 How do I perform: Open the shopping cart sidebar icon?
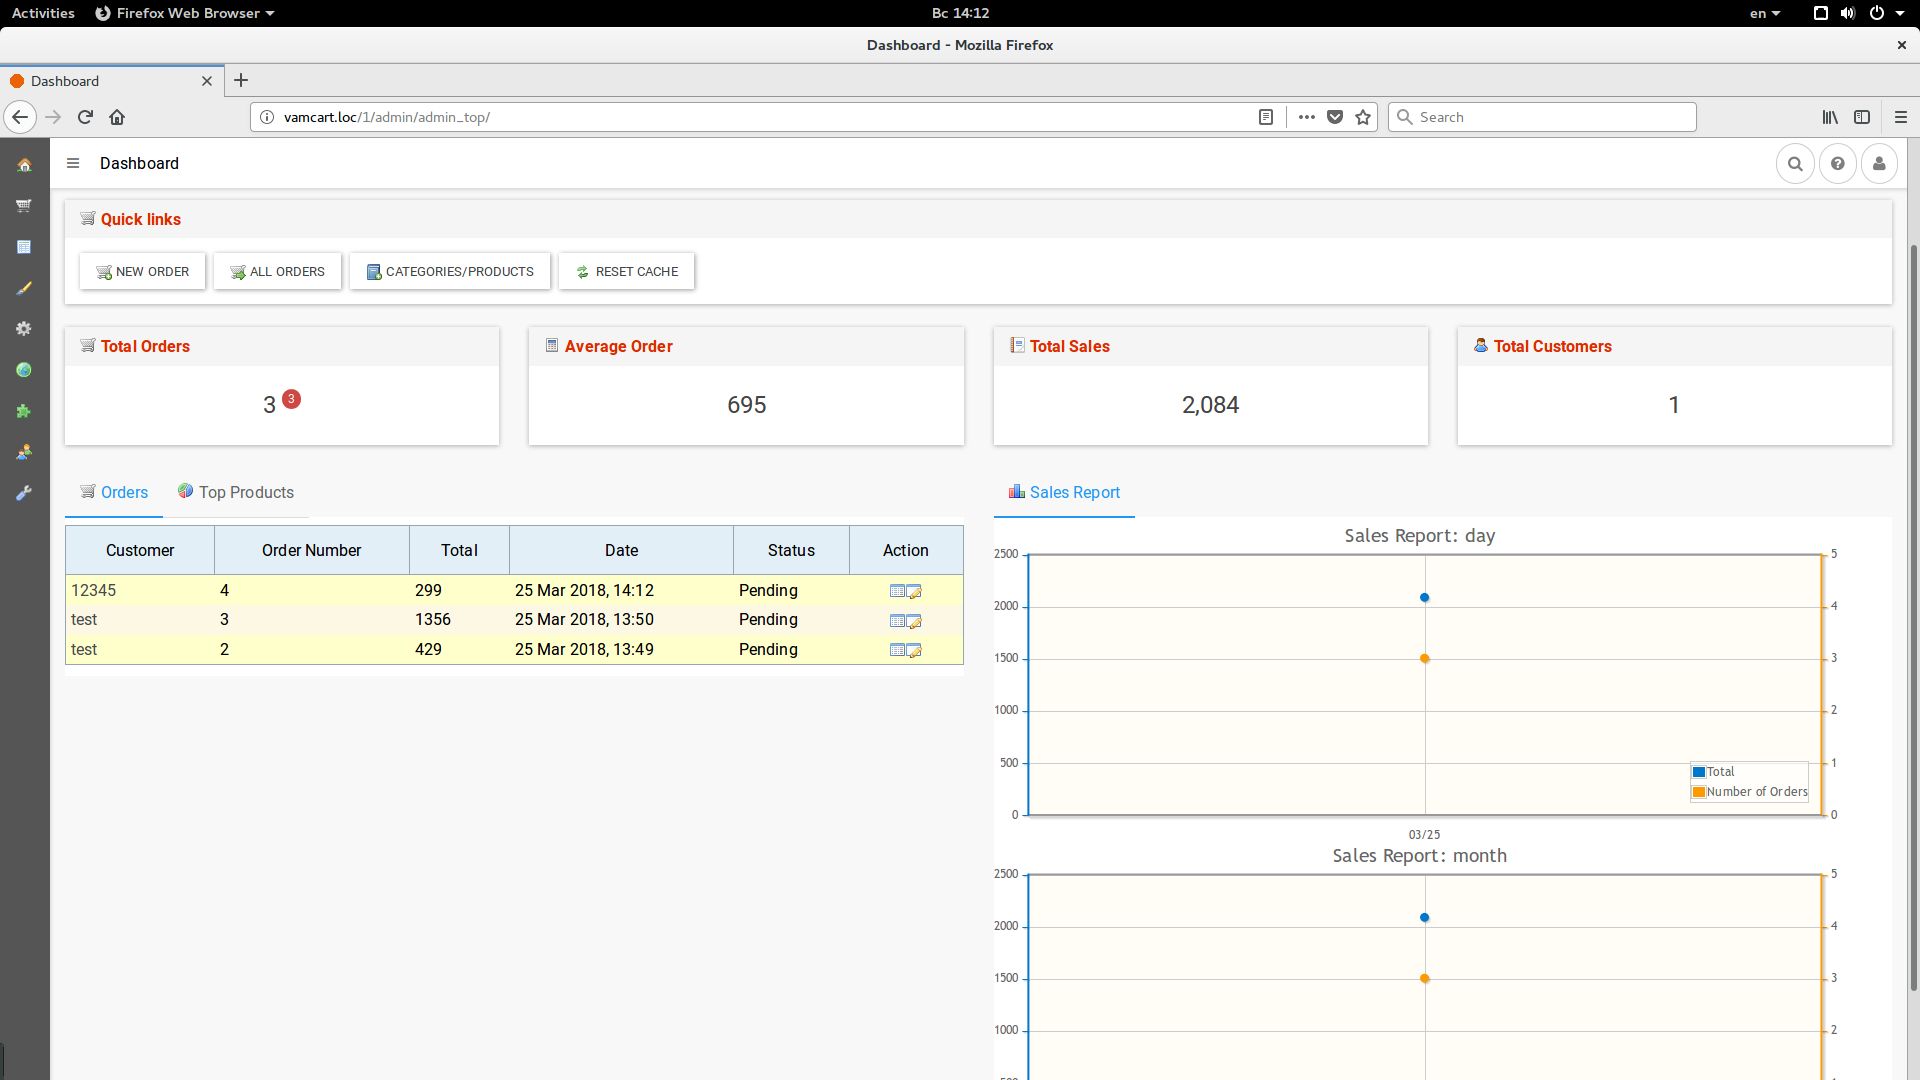pos(24,206)
